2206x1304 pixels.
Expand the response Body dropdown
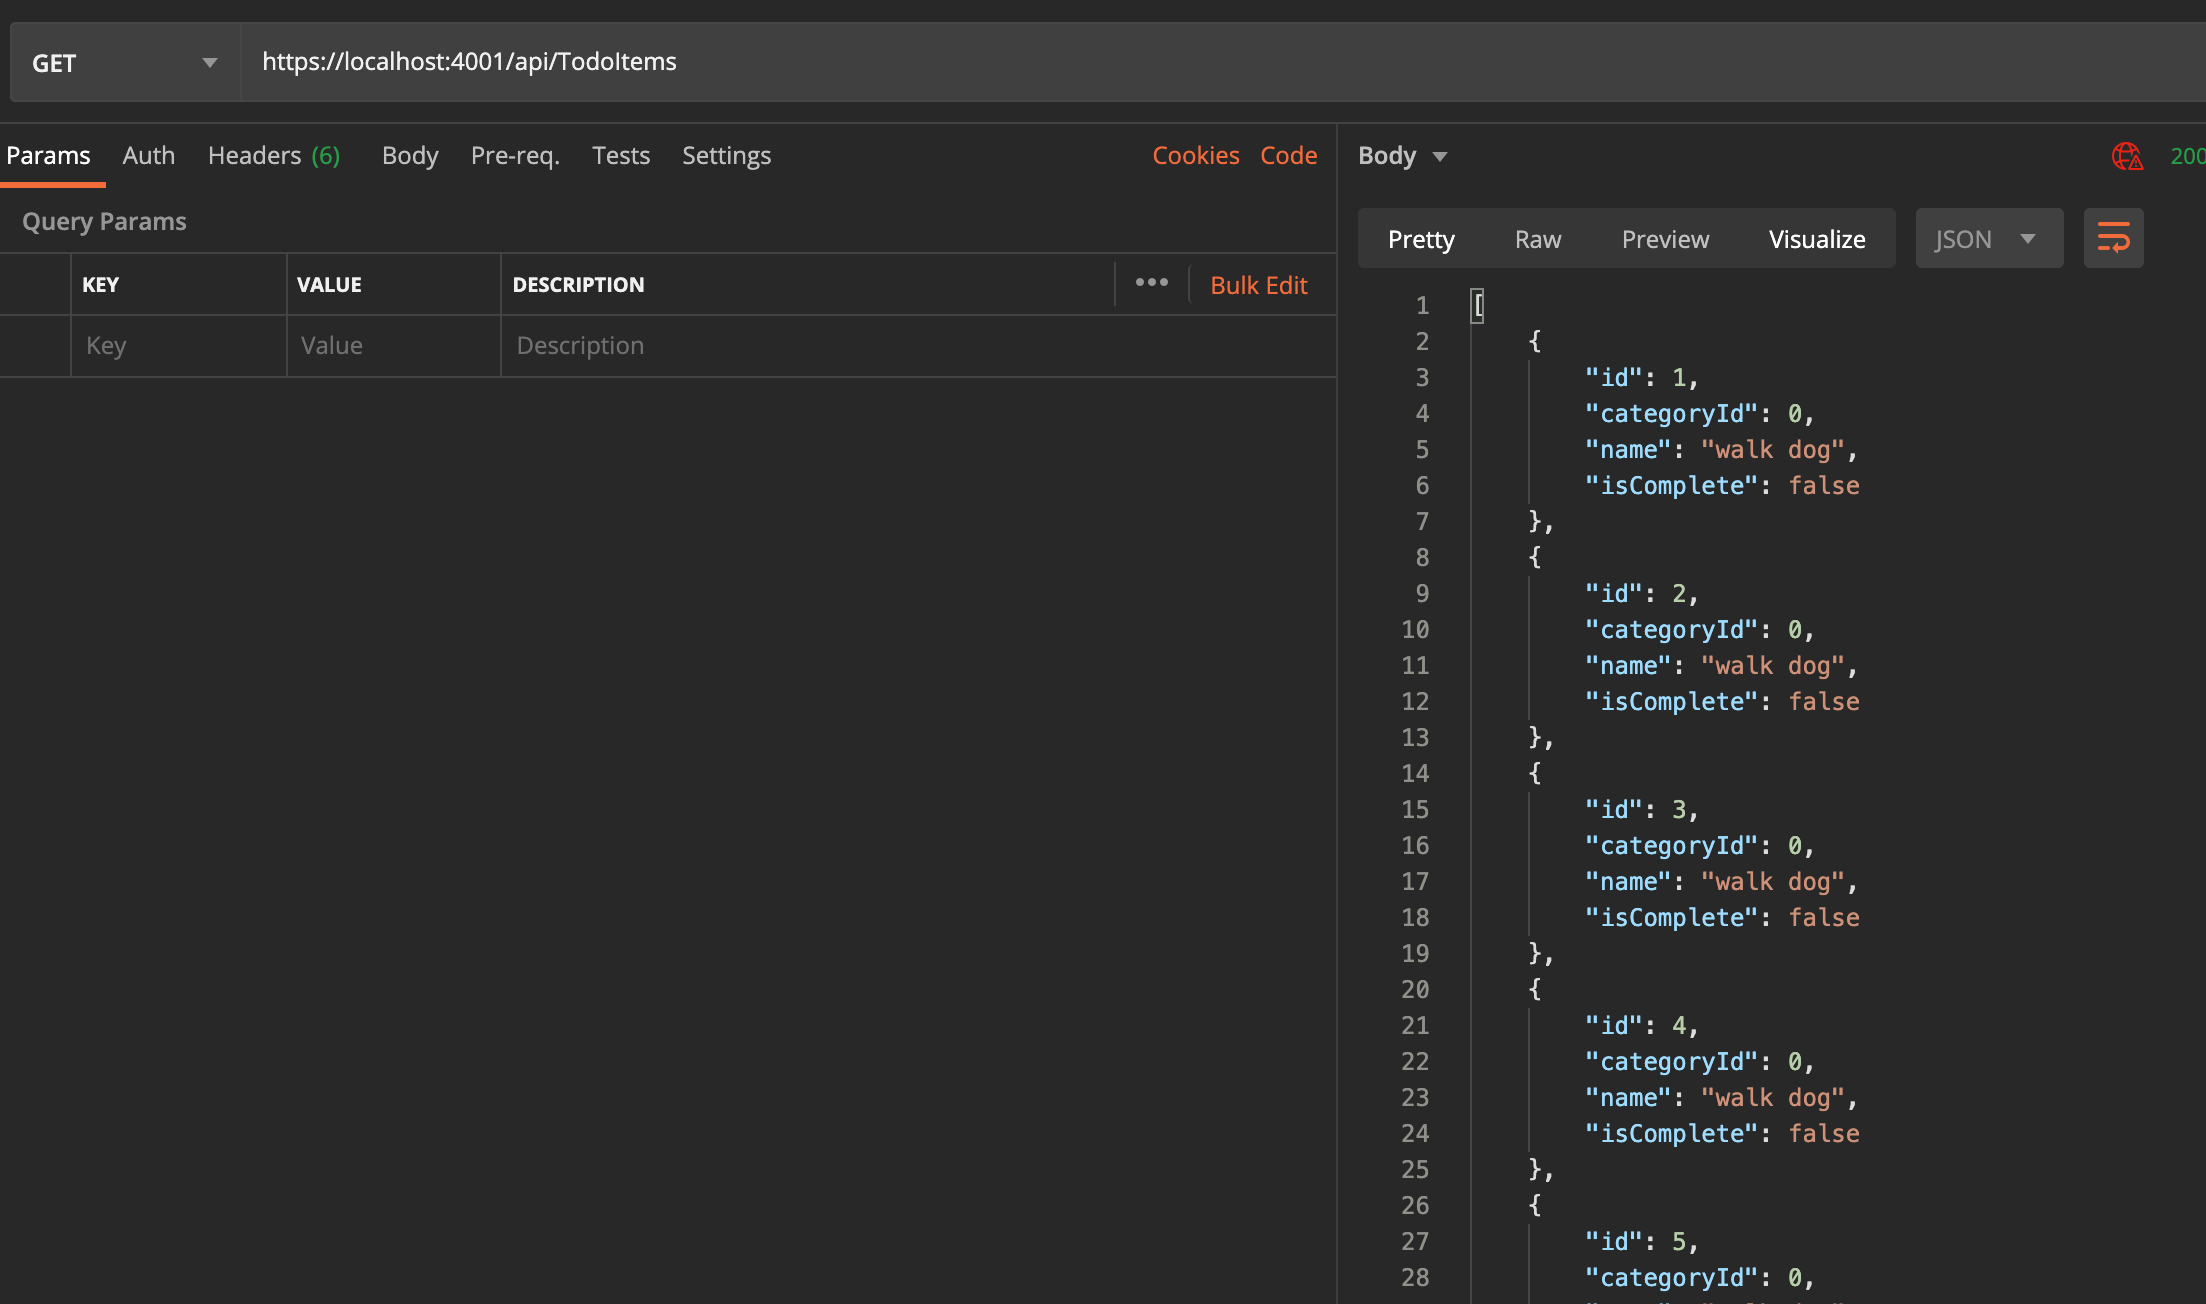click(x=1402, y=156)
